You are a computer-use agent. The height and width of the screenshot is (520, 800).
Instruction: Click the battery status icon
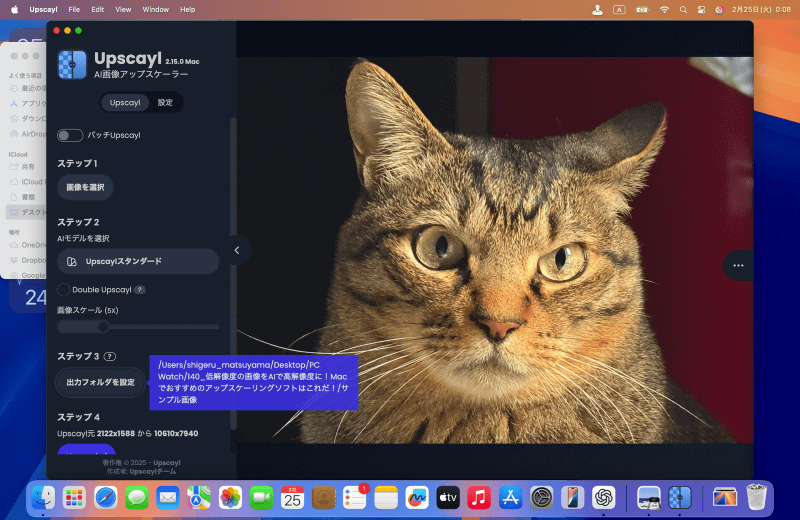642,9
